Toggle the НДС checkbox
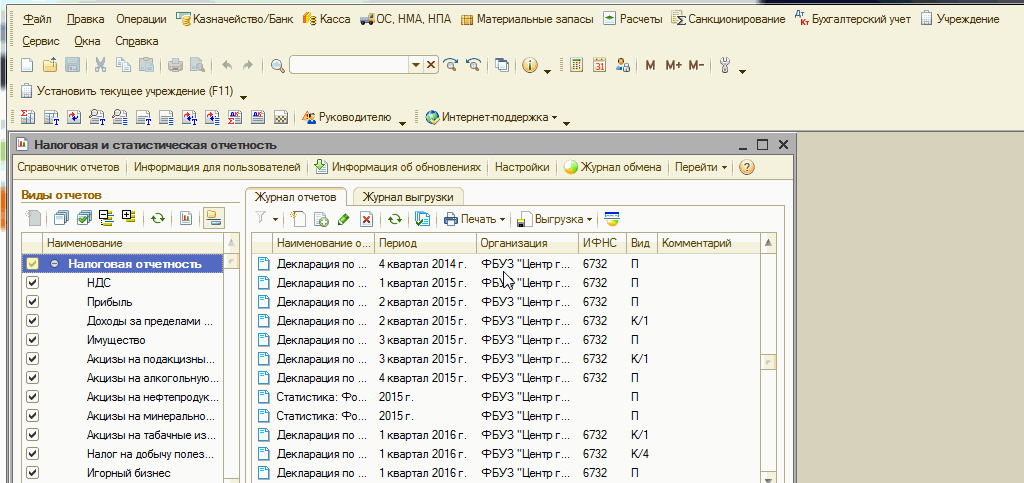This screenshot has height=483, width=1024. pyautogui.click(x=33, y=283)
